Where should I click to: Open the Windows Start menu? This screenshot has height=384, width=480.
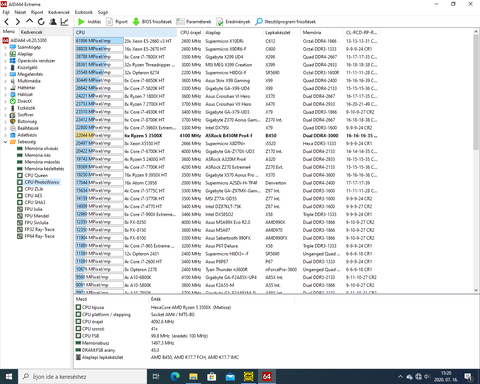click(x=9, y=377)
